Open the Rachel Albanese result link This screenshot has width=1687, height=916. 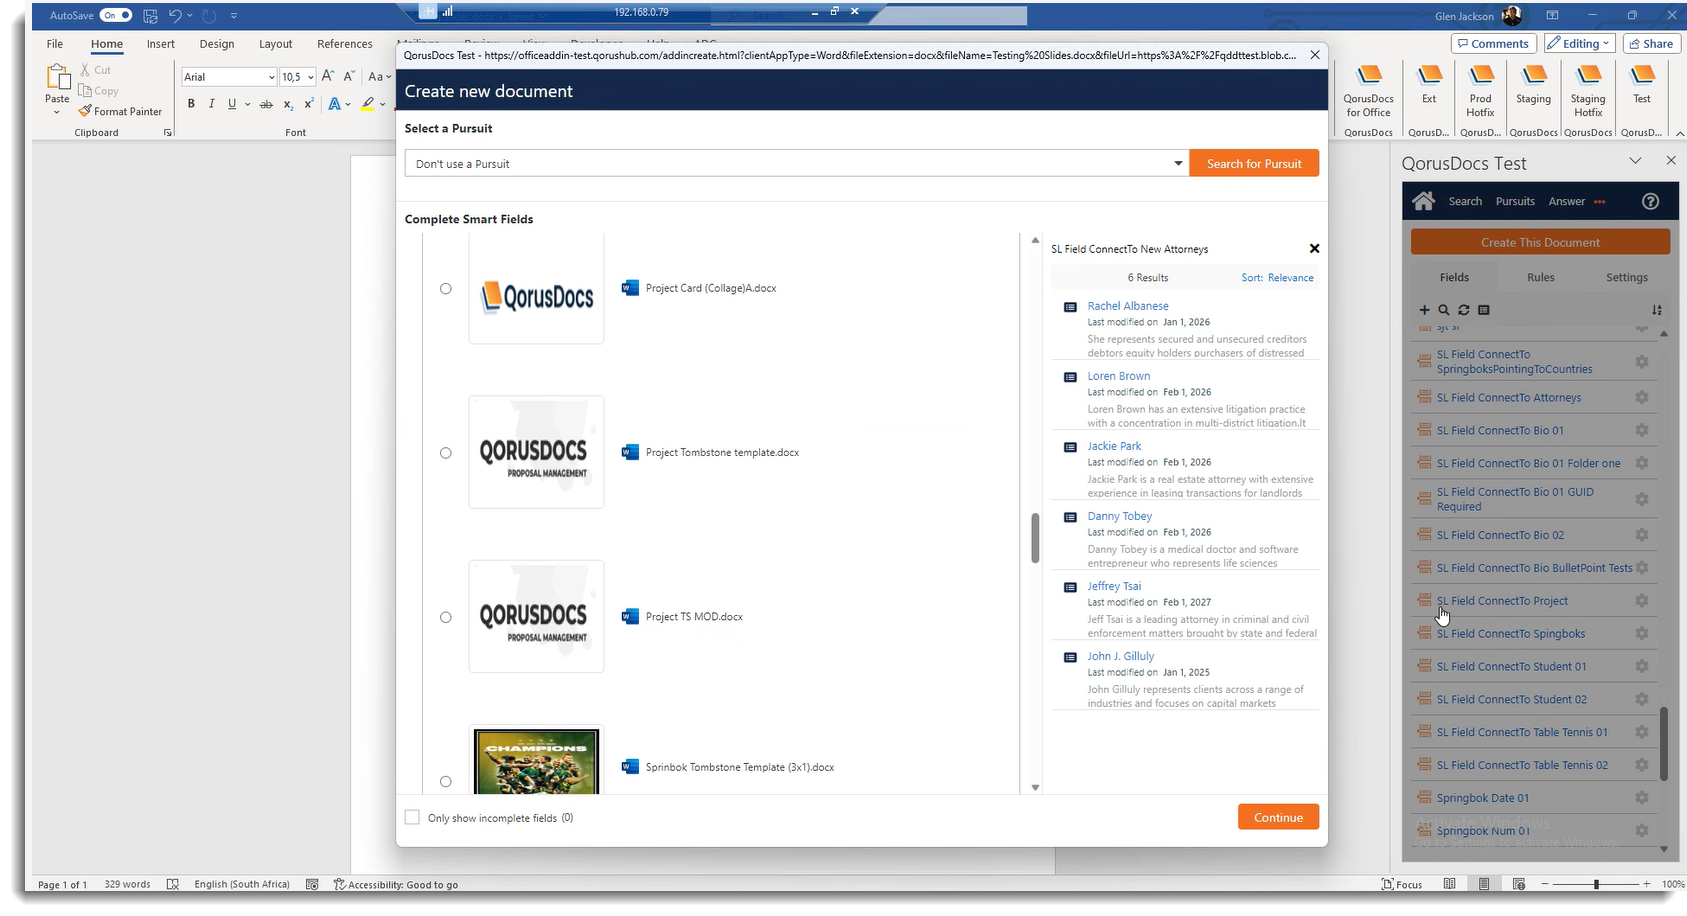tap(1127, 306)
